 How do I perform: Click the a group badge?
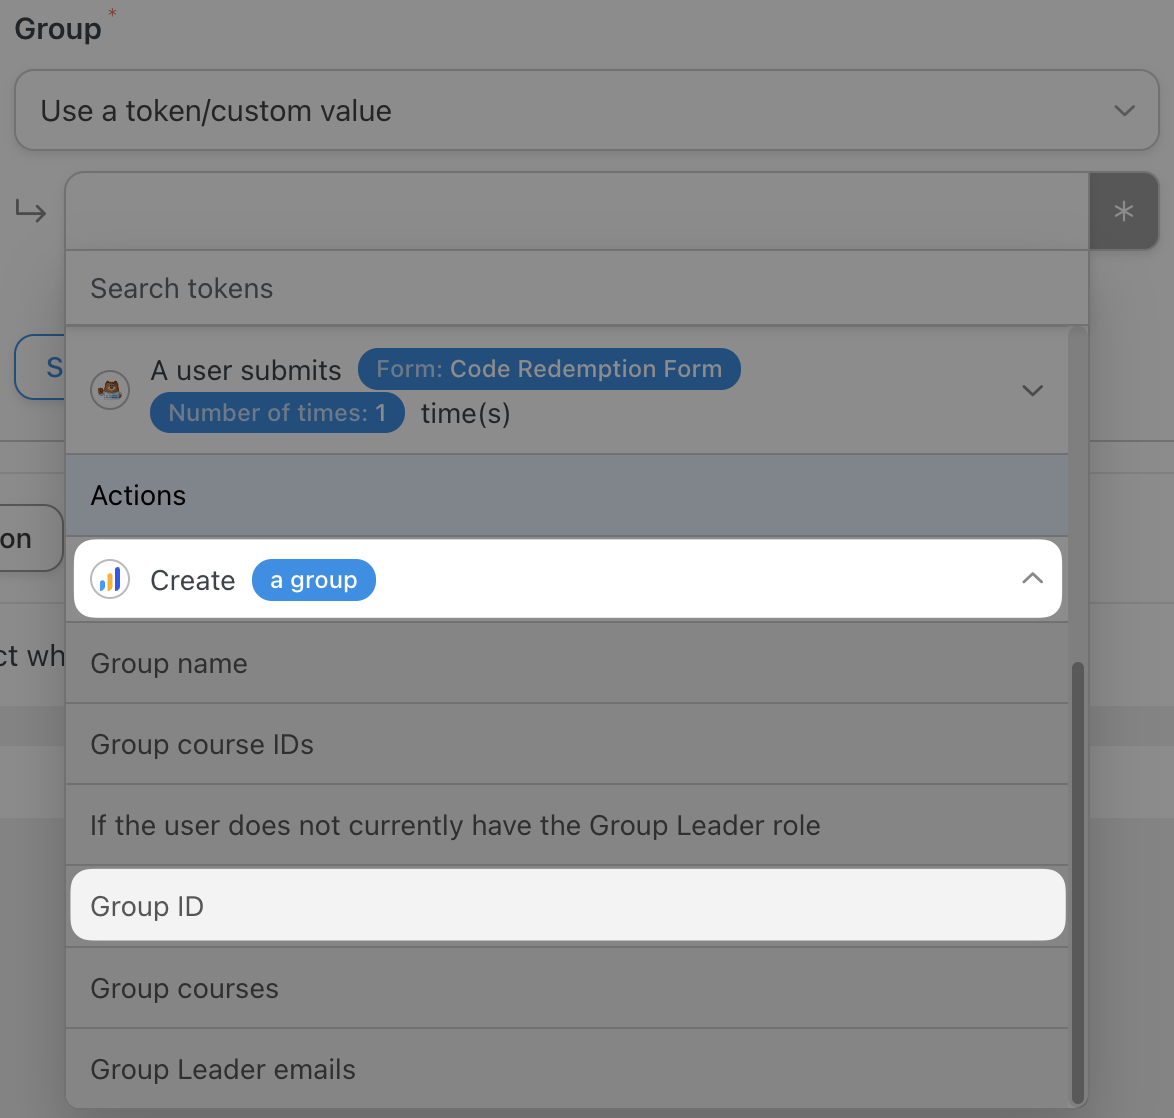314,579
